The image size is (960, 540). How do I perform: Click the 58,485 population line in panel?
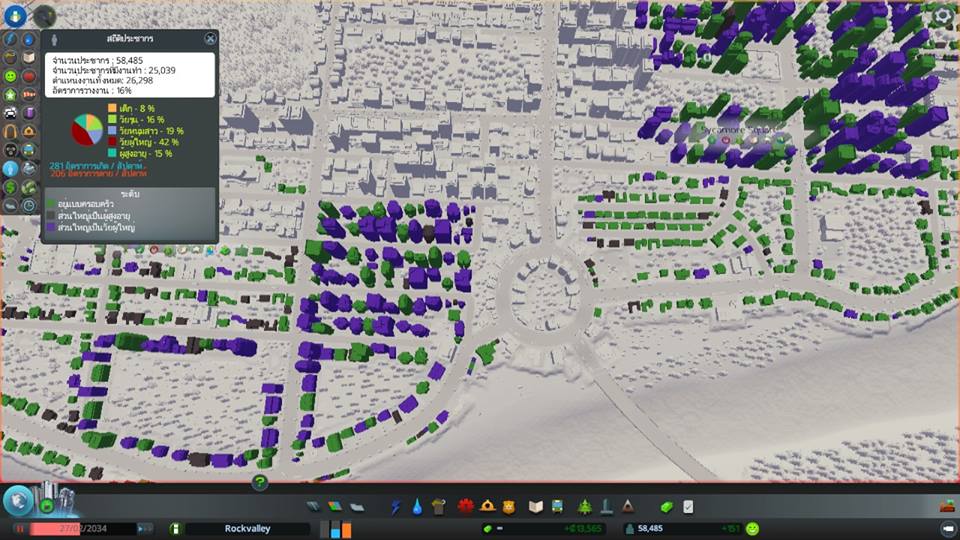(97, 61)
